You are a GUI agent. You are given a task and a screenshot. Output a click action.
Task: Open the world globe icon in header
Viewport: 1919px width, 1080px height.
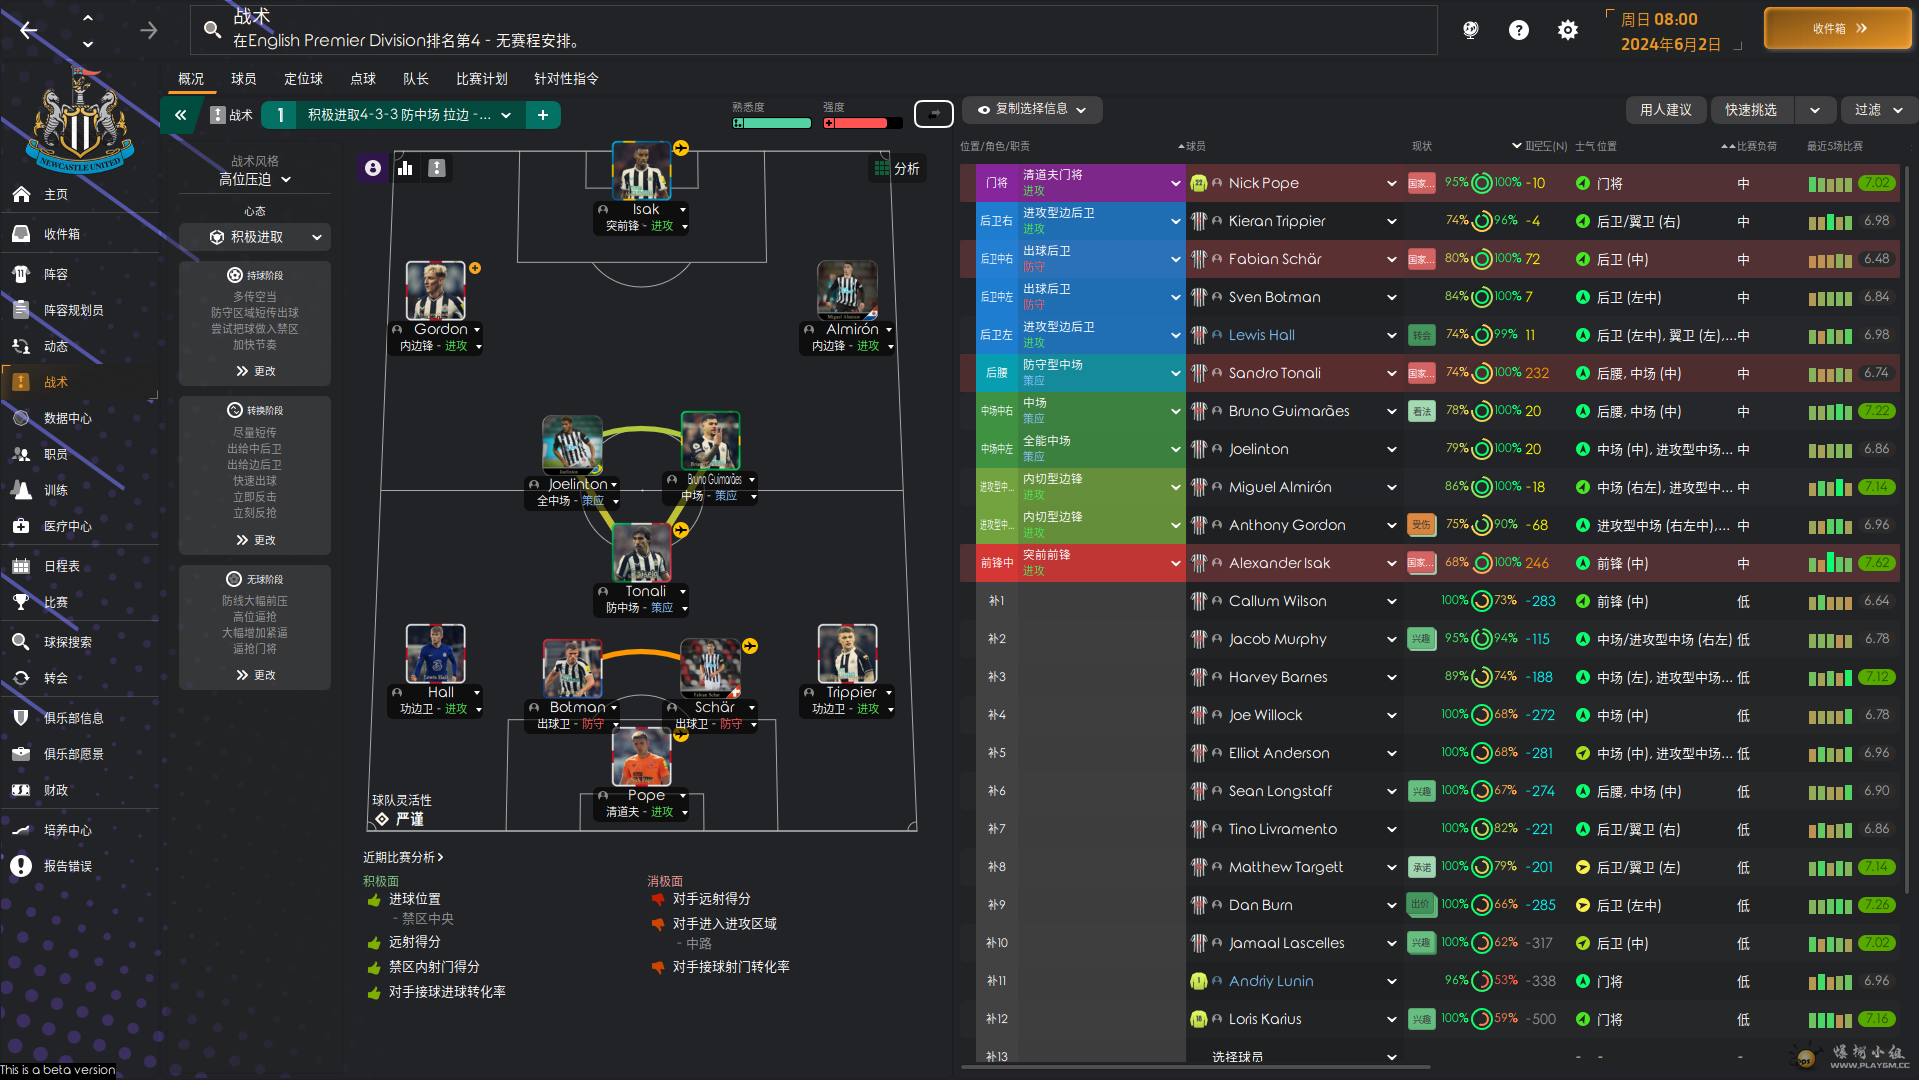tap(1470, 30)
